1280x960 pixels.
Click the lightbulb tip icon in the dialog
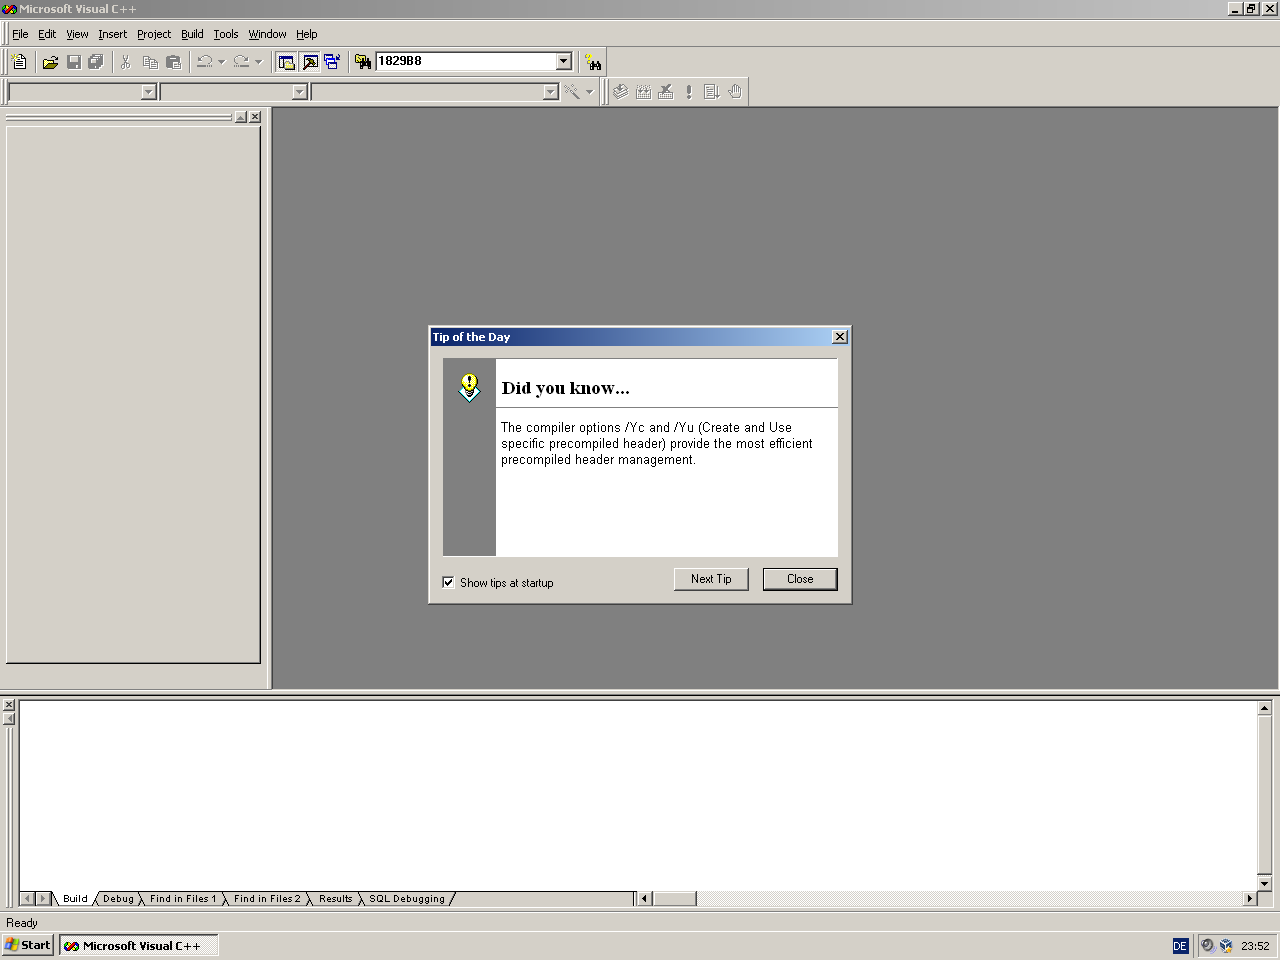tap(469, 387)
